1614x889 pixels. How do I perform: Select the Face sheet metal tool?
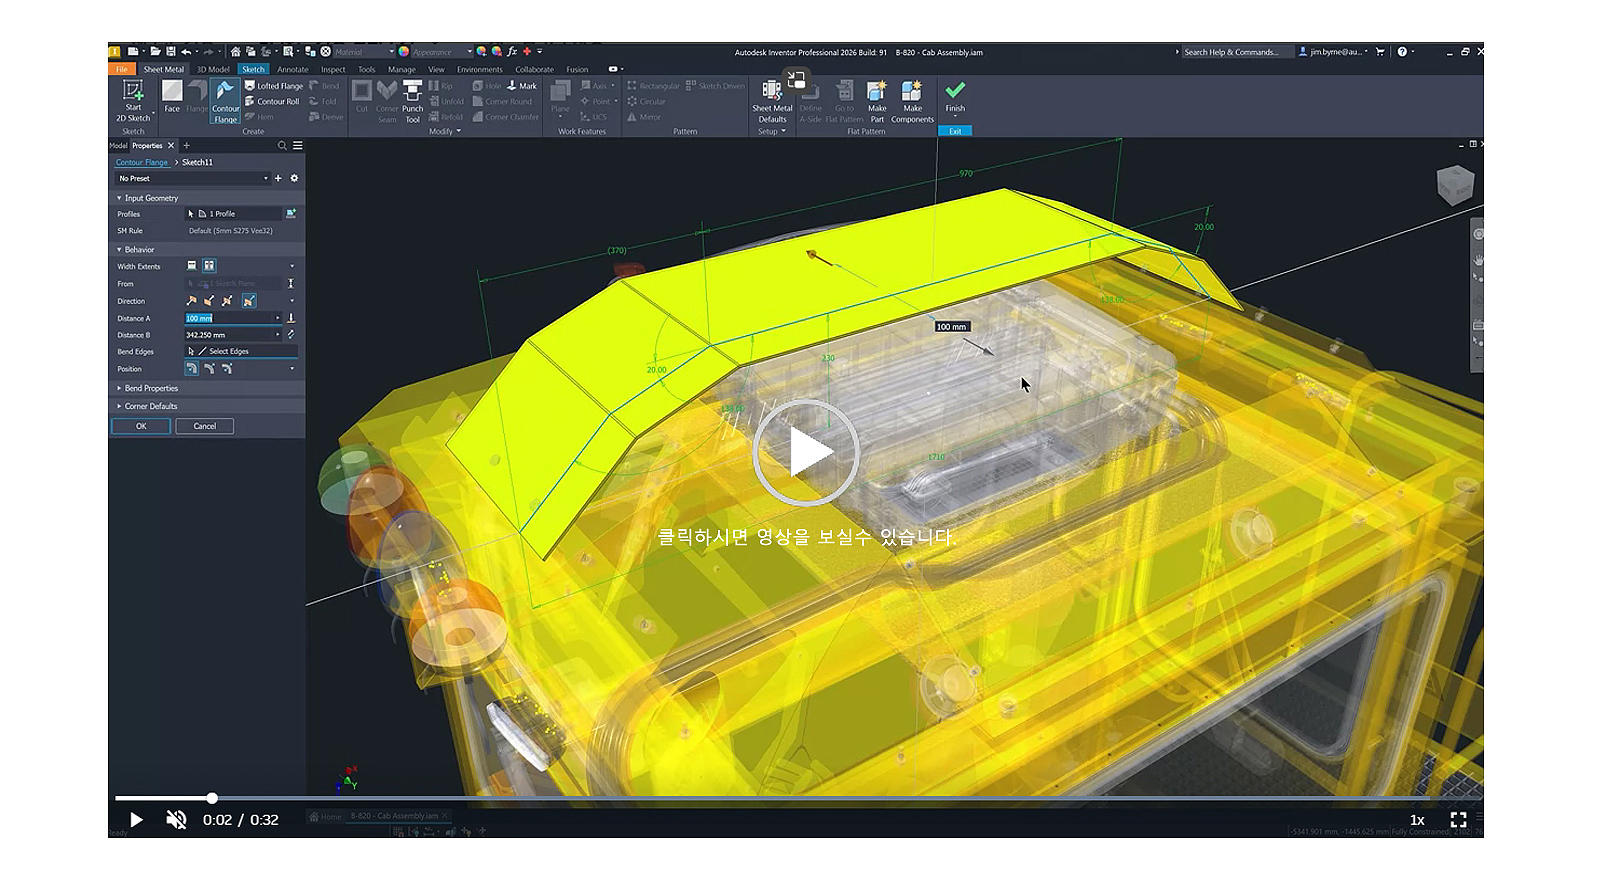[x=172, y=96]
